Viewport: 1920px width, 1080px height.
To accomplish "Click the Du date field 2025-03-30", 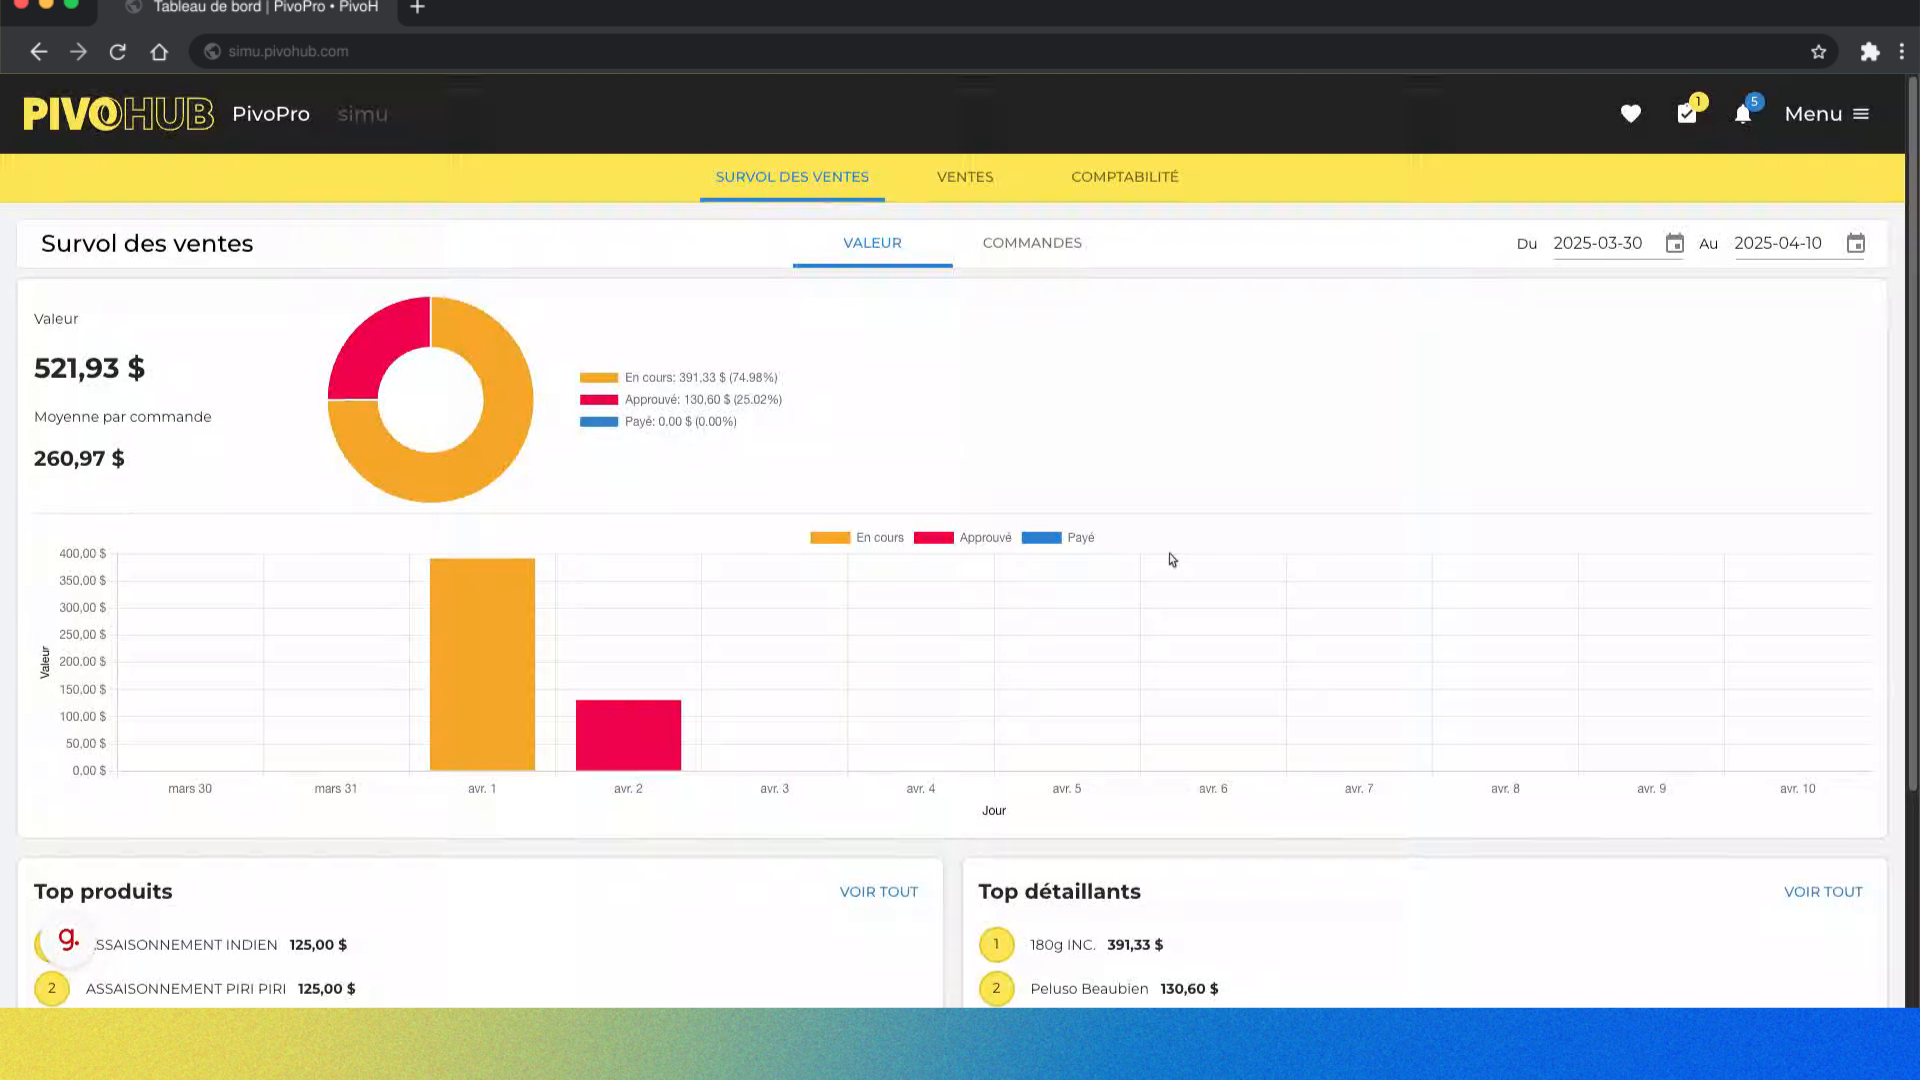I will pos(1598,243).
